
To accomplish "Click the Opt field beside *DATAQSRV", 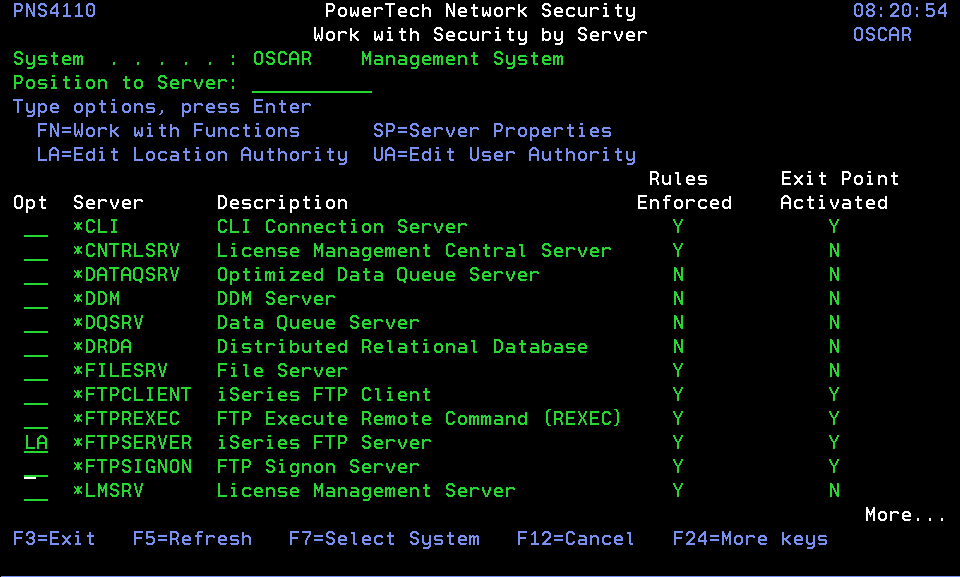I will click(x=36, y=275).
